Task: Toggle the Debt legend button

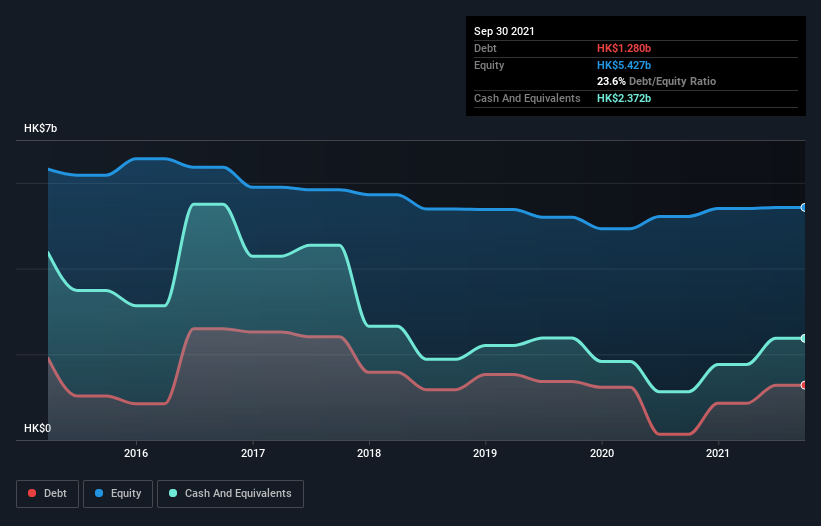Action: (x=48, y=494)
